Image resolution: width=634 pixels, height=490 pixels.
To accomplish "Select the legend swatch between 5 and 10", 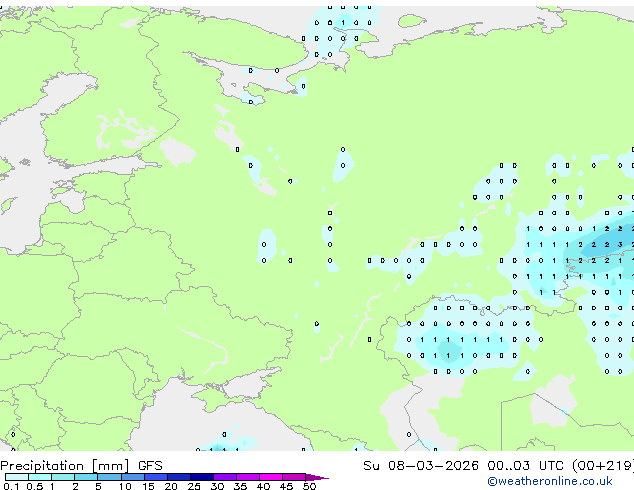I will 109,477.
